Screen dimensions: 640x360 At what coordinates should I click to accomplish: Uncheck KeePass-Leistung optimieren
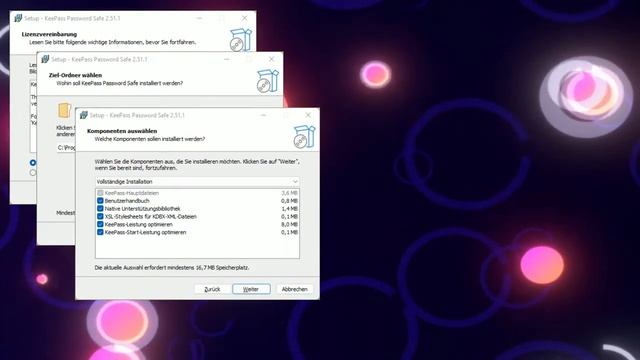[x=100, y=224]
